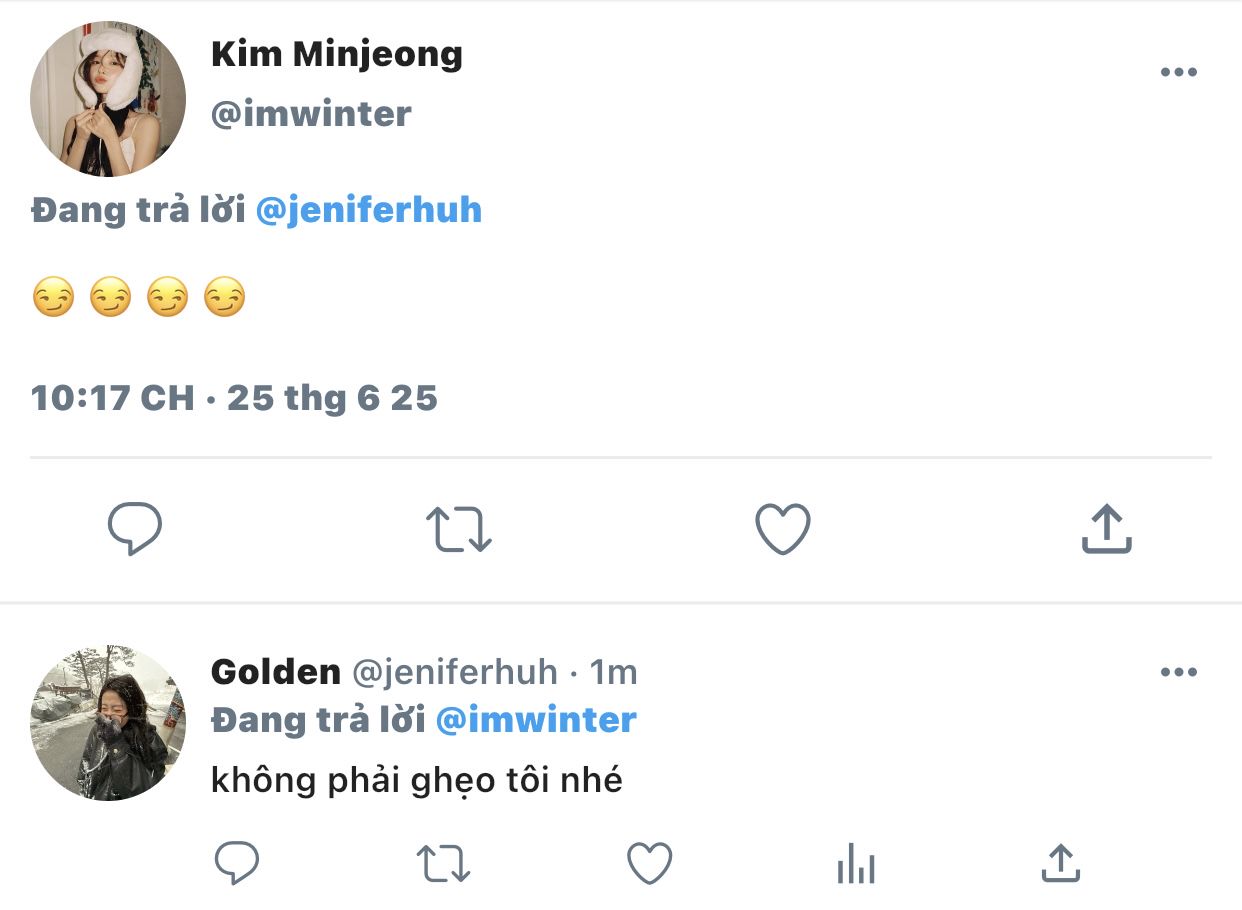Retweet Kim Minjeong's smirking emoji tweet
Screen dimensions: 1242x910
[x=459, y=529]
